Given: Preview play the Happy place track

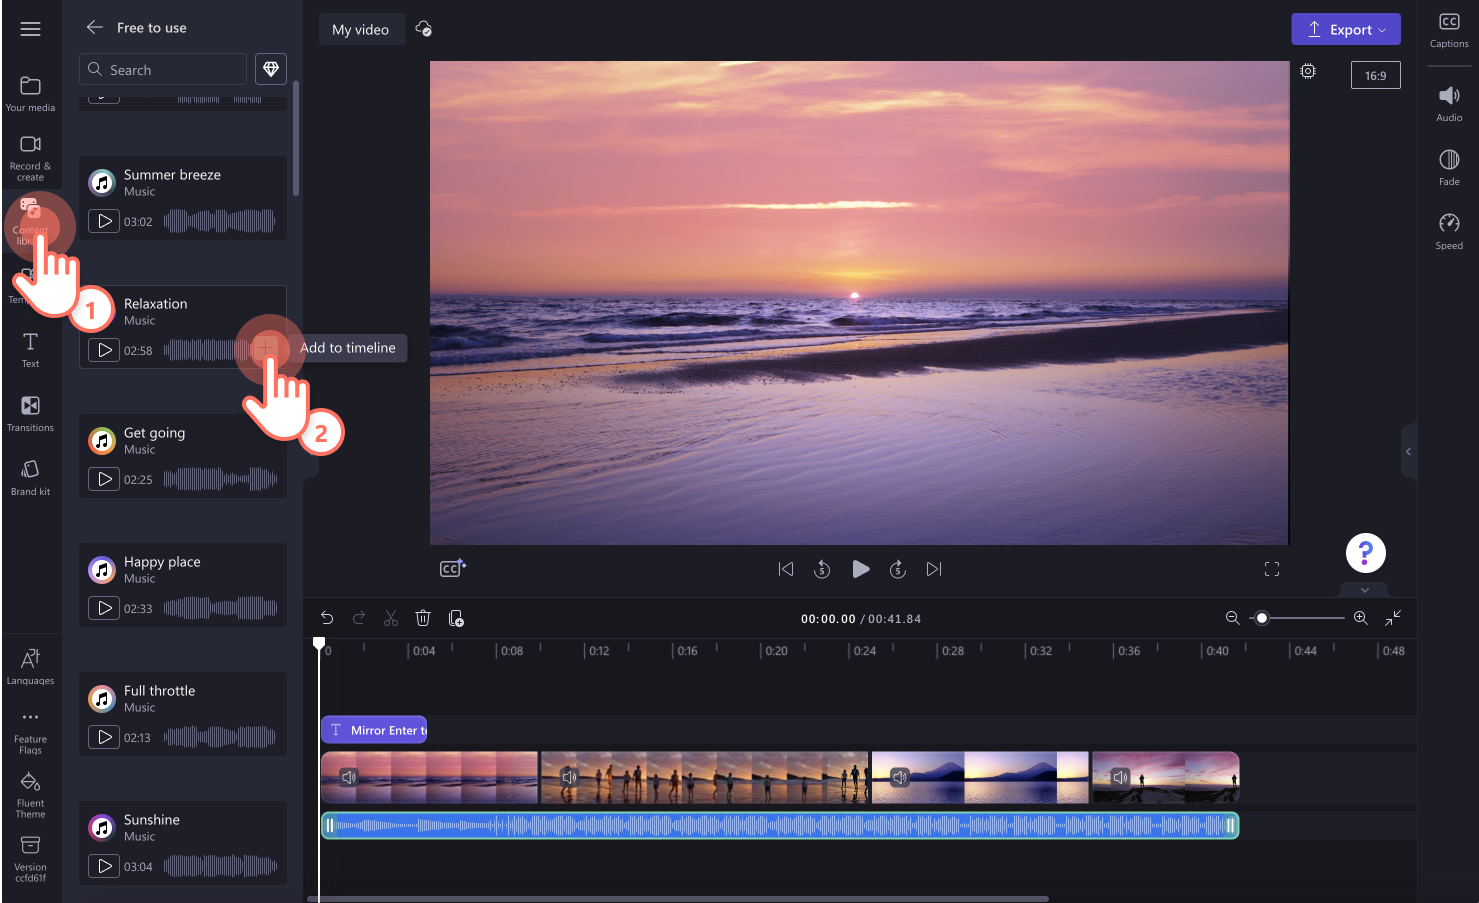Looking at the screenshot, I should click(x=104, y=608).
